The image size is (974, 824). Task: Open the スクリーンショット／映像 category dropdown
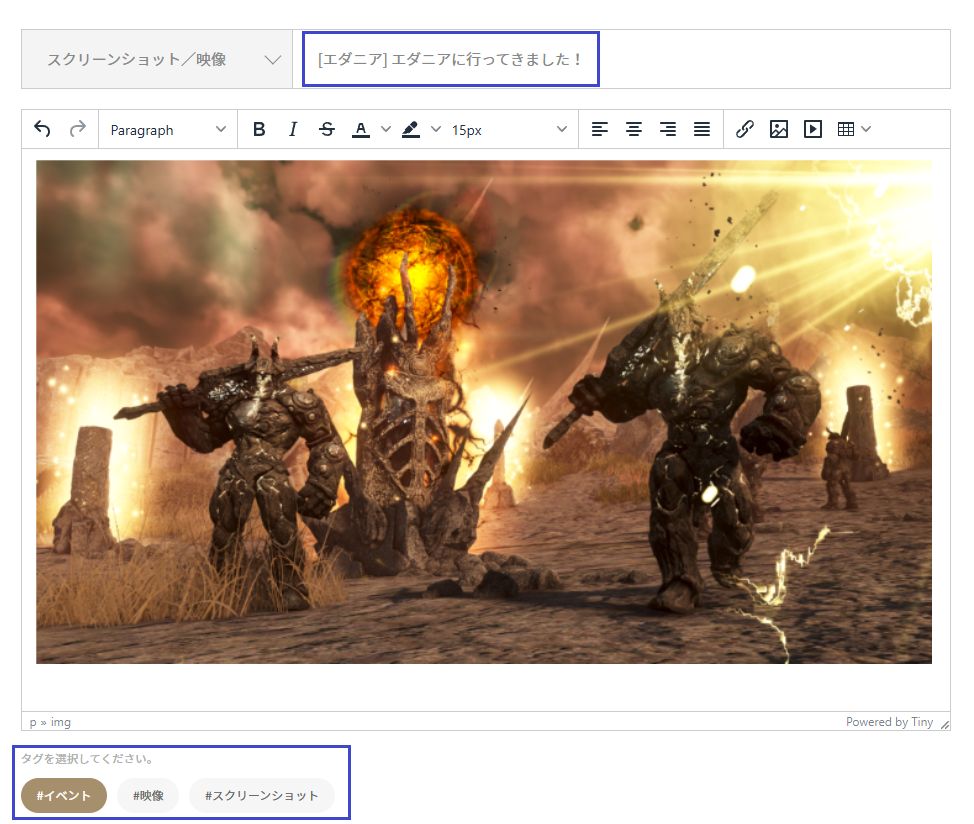[x=157, y=59]
